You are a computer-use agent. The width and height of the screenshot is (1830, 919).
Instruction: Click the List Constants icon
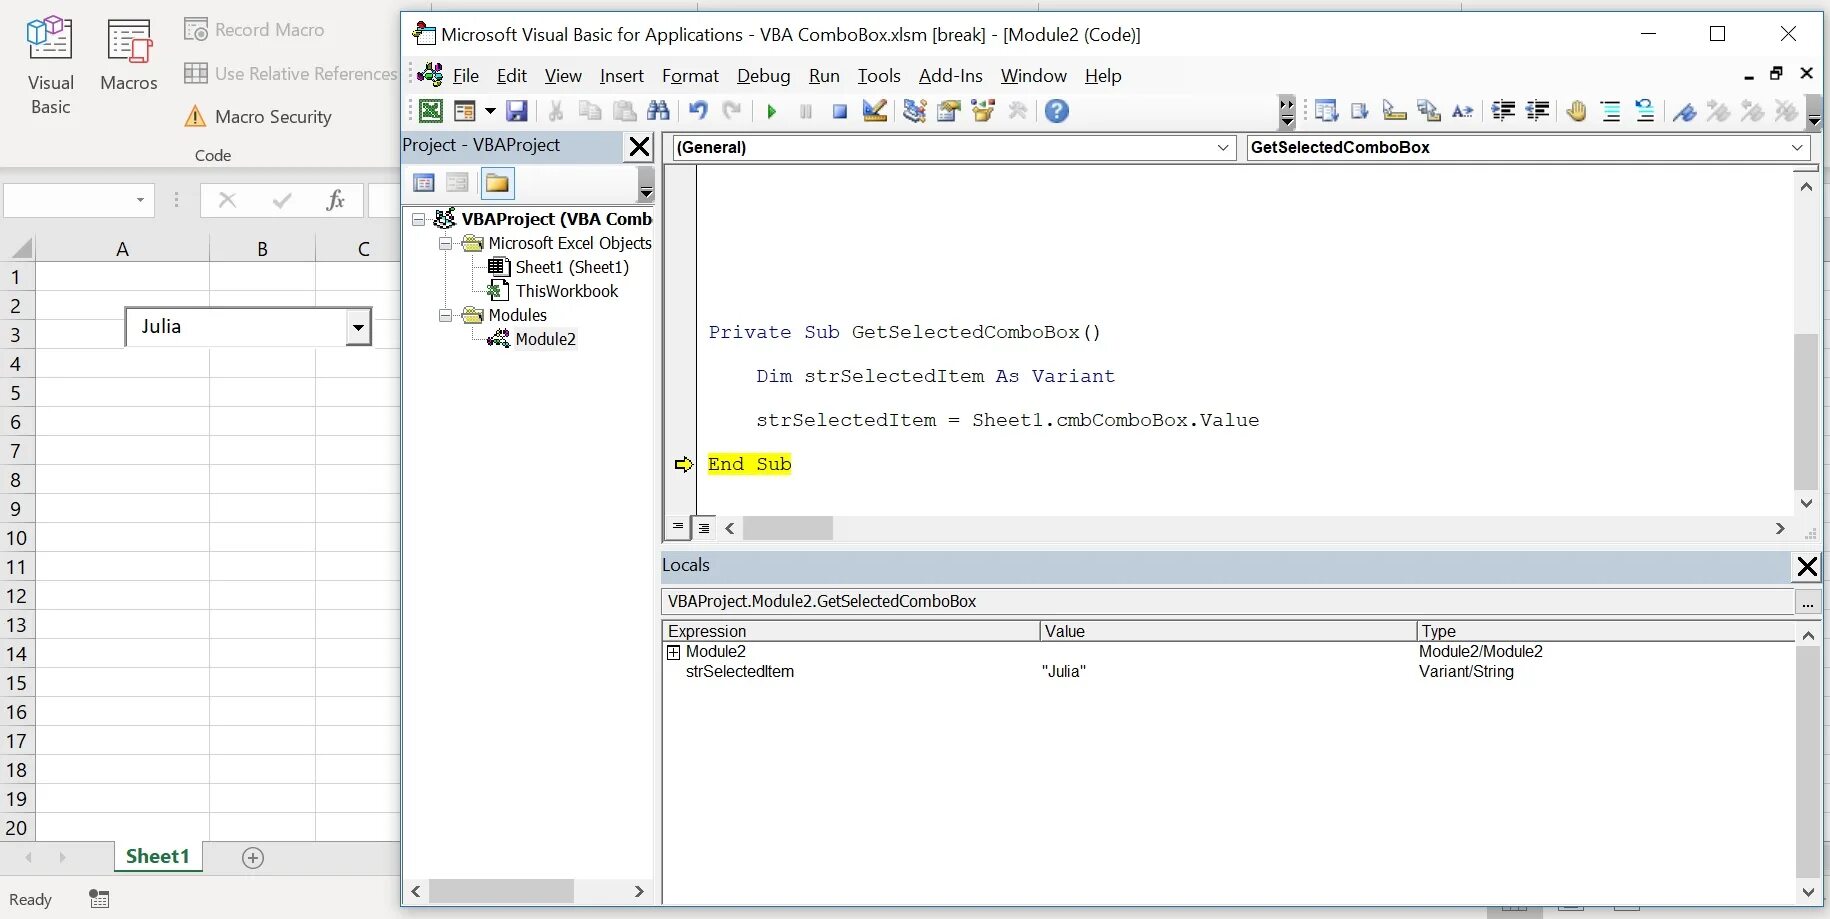1360,111
